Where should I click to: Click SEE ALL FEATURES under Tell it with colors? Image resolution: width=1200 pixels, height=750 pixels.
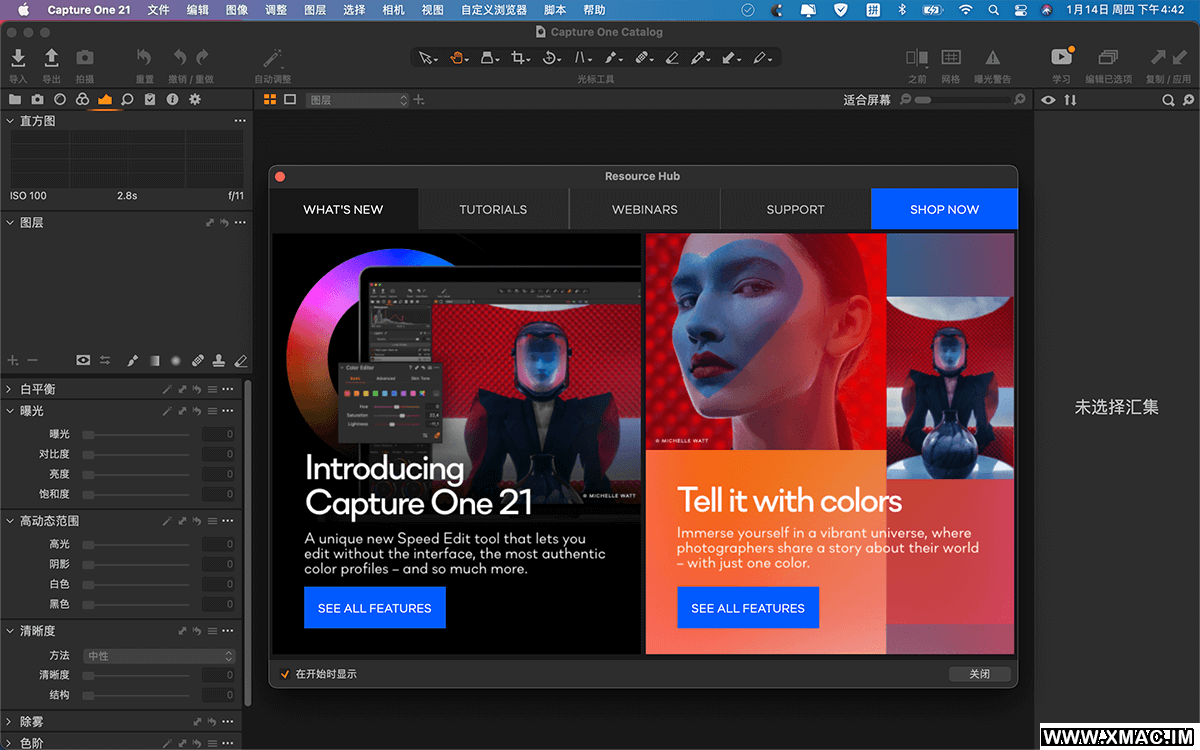(748, 608)
